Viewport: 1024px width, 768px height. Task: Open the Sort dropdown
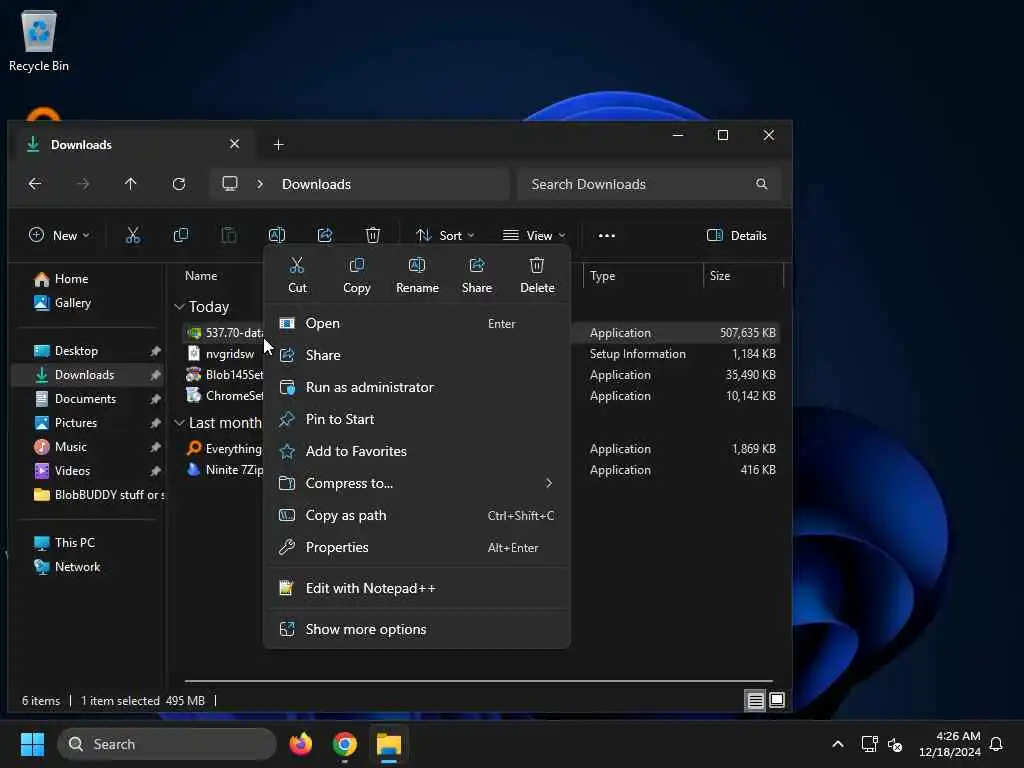tap(445, 236)
